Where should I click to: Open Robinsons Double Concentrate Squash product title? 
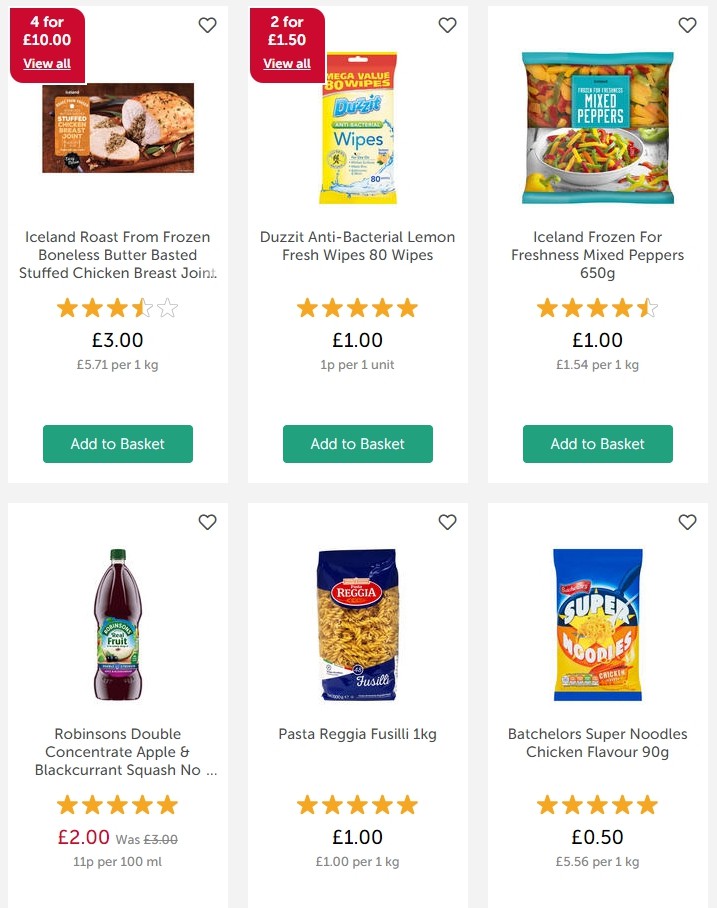click(x=118, y=752)
